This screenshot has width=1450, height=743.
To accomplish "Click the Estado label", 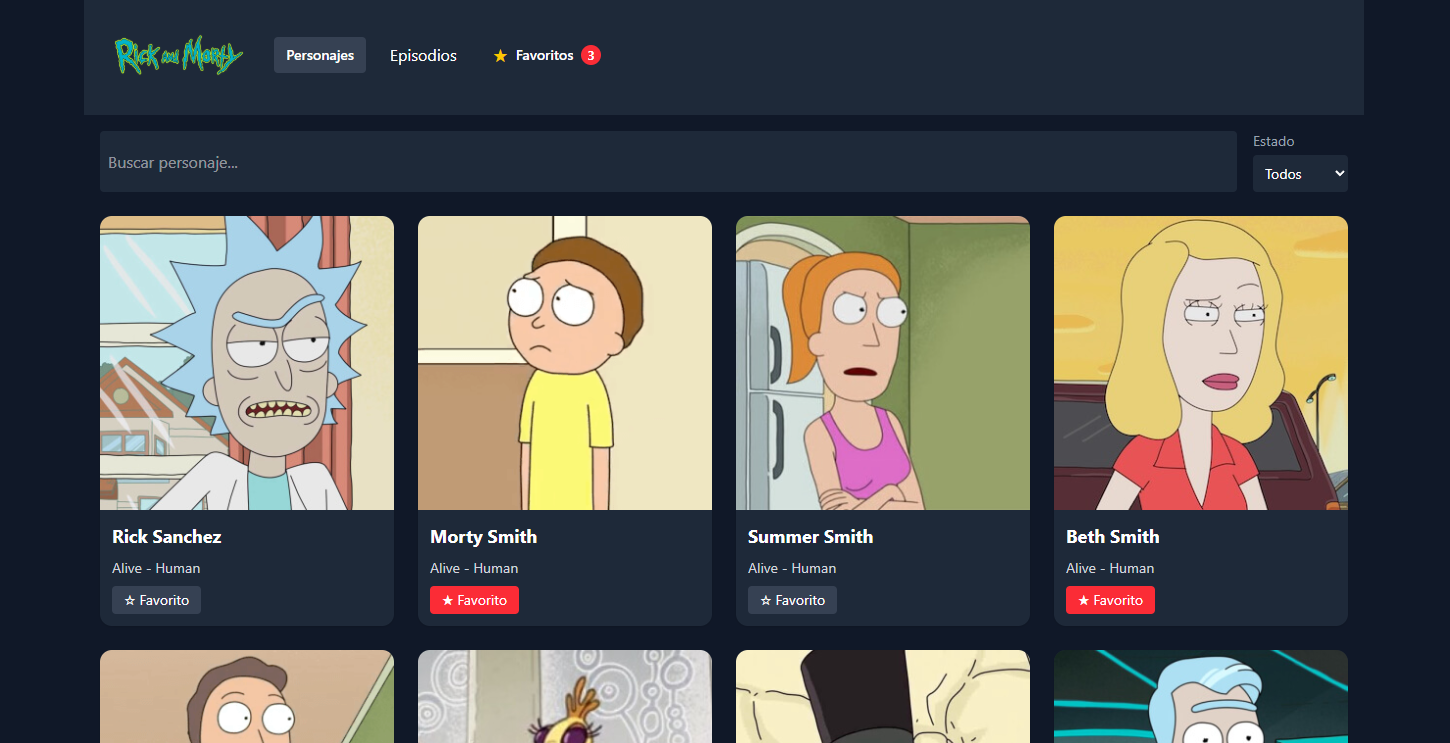I will 1274,142.
